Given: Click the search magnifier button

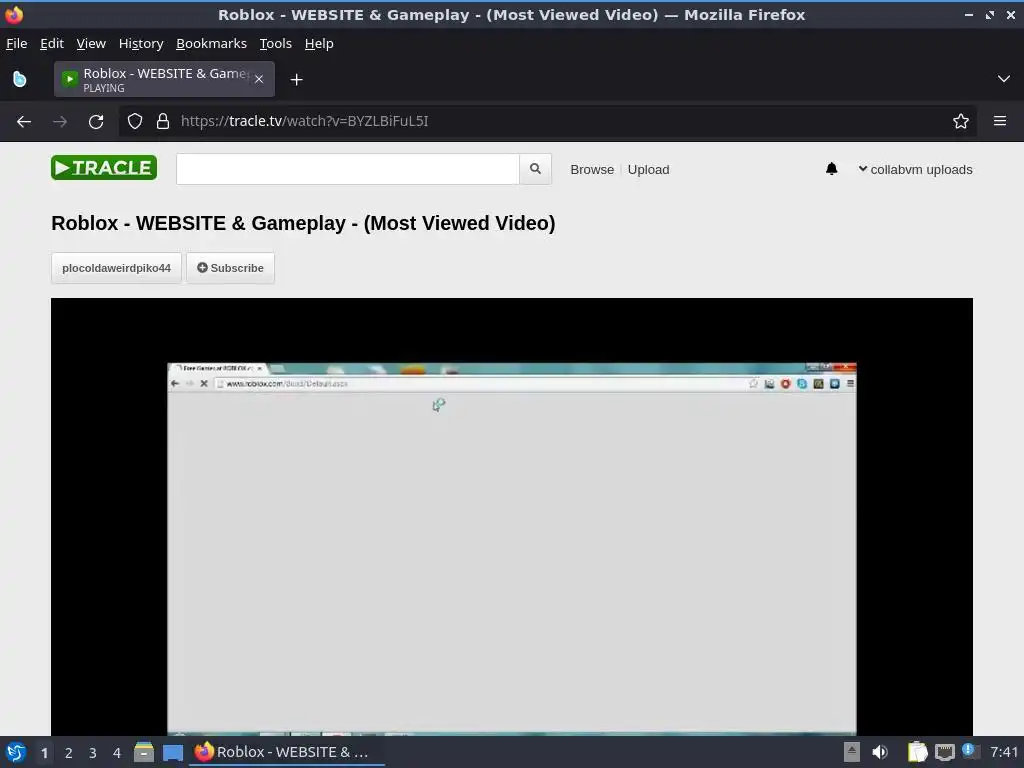Looking at the screenshot, I should [535, 169].
